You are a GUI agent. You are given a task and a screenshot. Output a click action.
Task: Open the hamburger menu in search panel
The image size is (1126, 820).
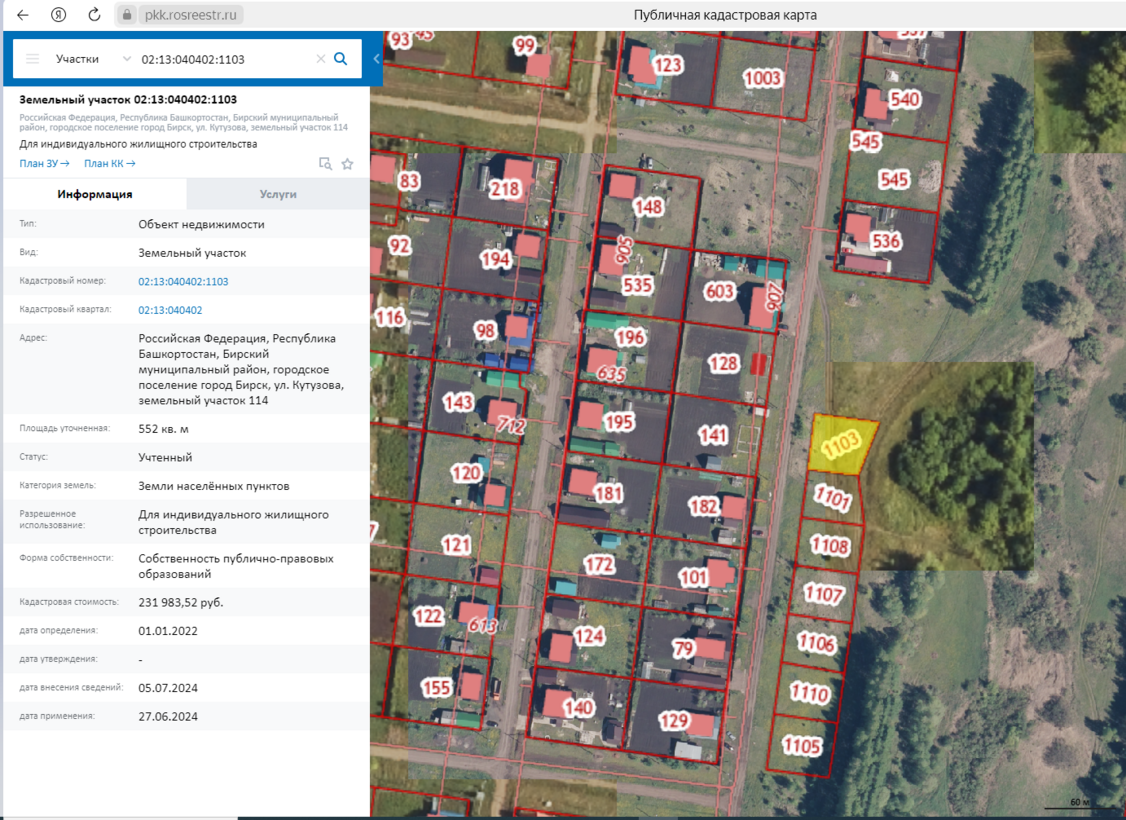coord(32,59)
